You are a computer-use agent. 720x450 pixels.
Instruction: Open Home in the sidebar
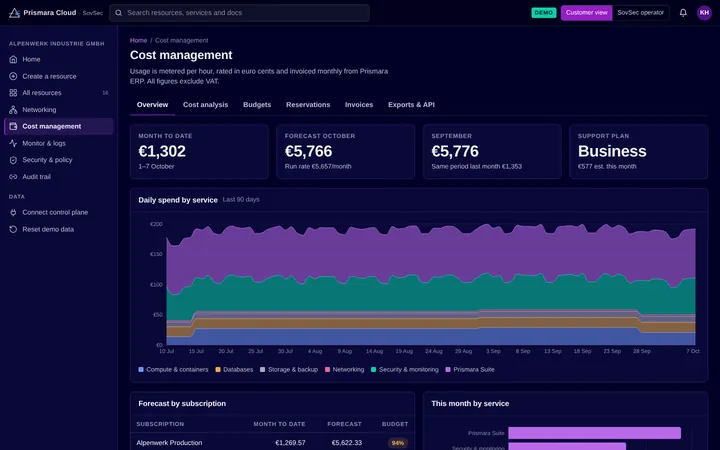point(59,59)
